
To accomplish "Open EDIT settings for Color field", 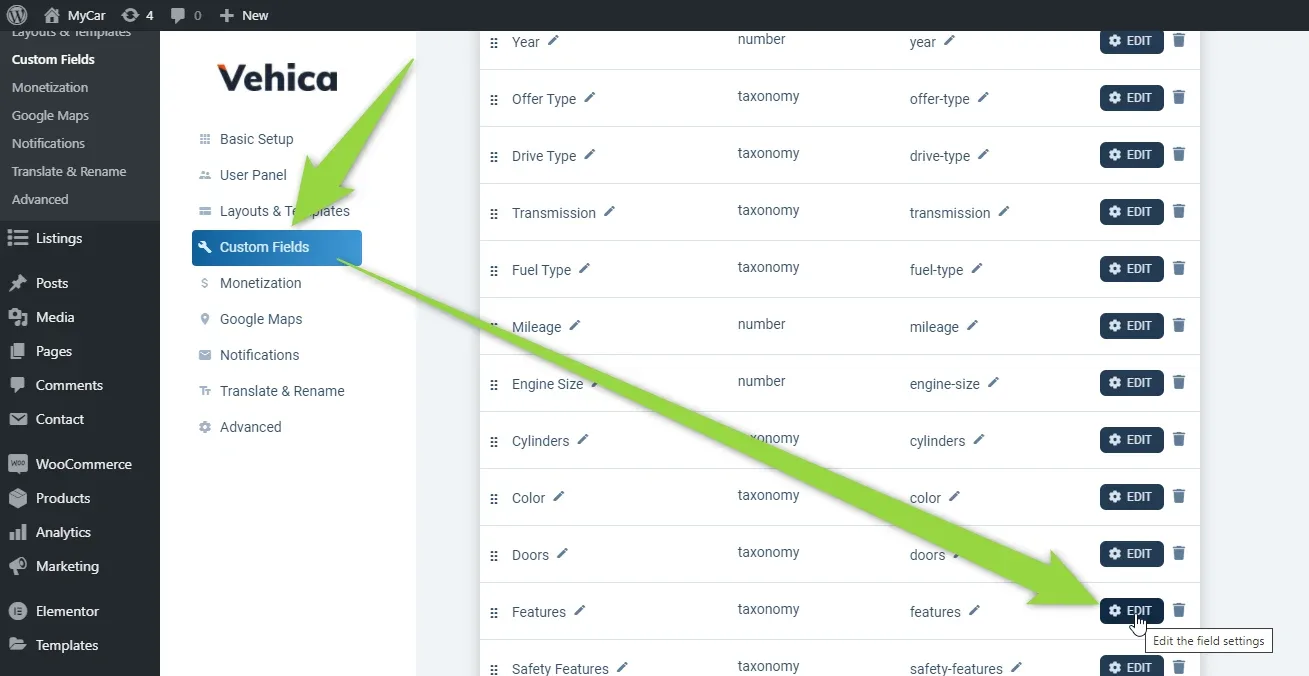I will (x=1132, y=497).
